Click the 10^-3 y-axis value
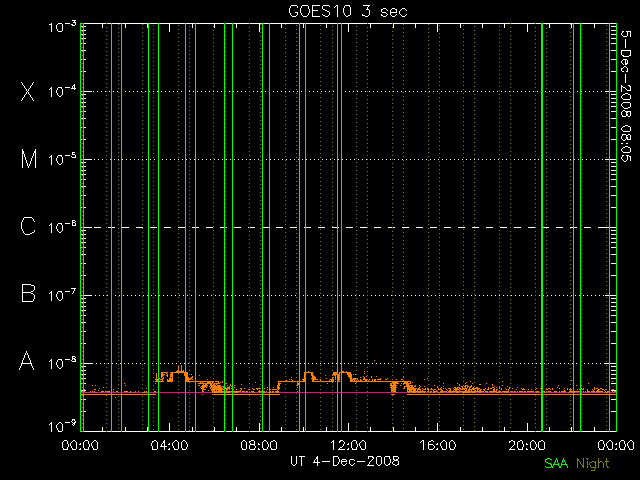Image resolution: width=640 pixels, height=480 pixels. coord(62,27)
